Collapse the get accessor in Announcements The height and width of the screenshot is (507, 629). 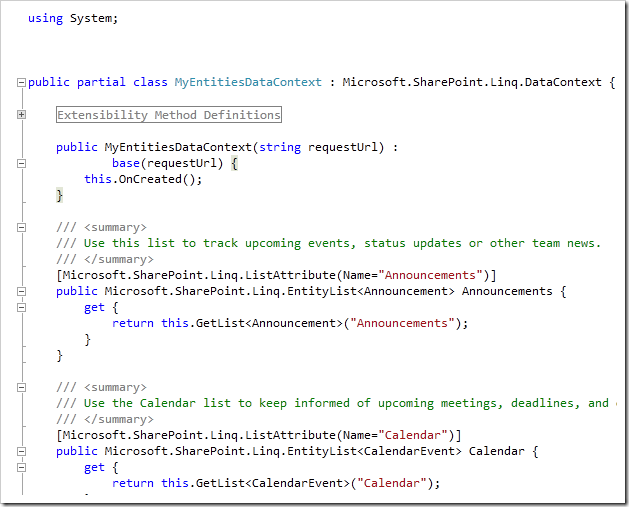pos(21,307)
